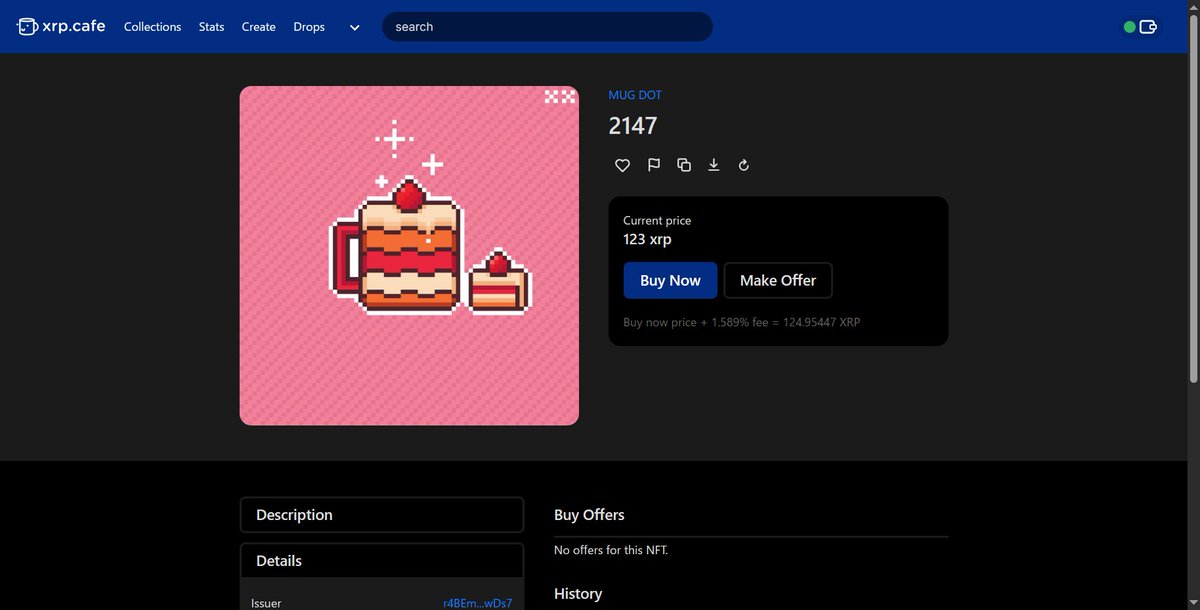Screen dimensions: 1200x610
Task: Click the pixel-art mug NFT image
Action: point(408,255)
